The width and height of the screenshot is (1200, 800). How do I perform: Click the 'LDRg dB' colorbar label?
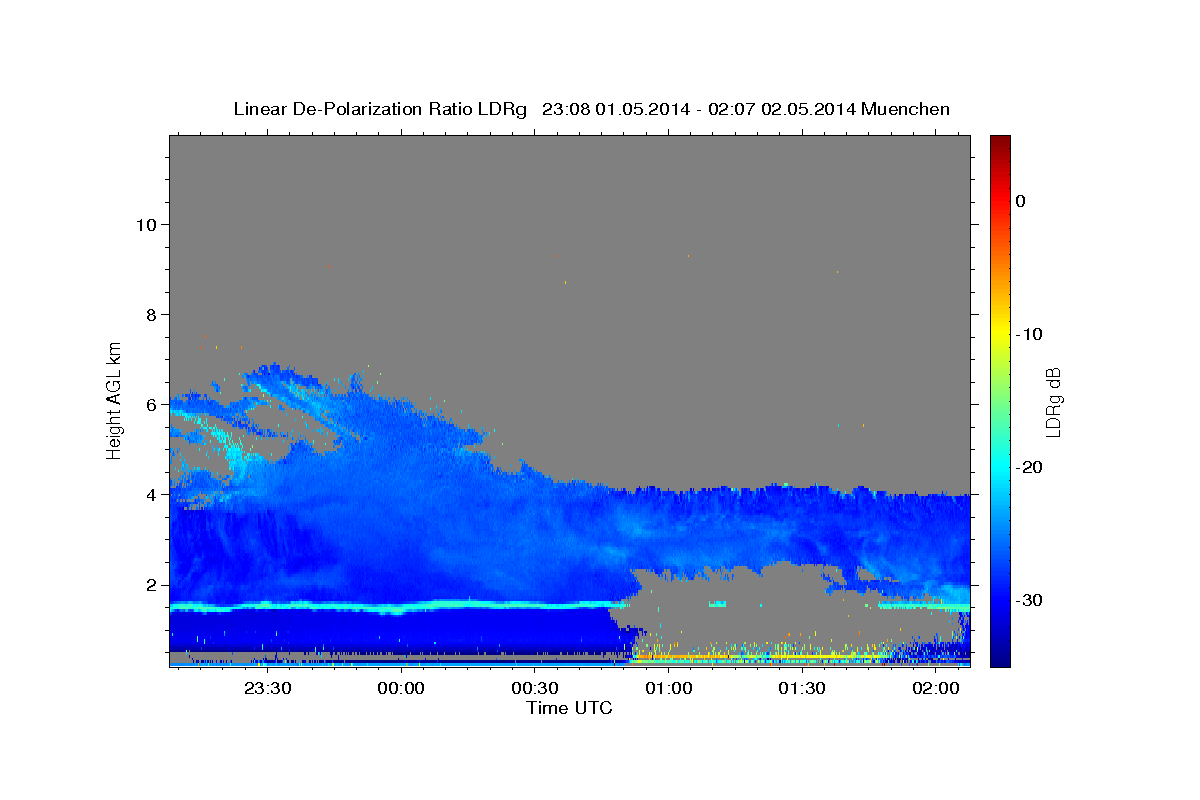pos(1052,401)
